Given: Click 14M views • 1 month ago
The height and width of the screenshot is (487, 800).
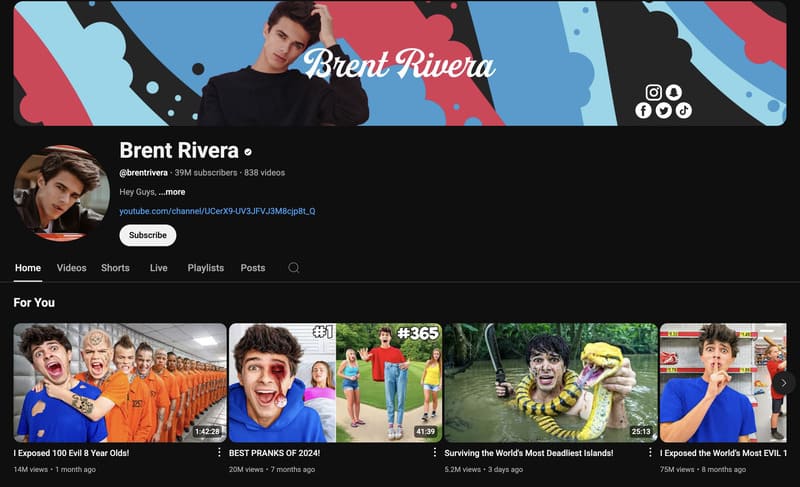Looking at the screenshot, I should [x=55, y=470].
